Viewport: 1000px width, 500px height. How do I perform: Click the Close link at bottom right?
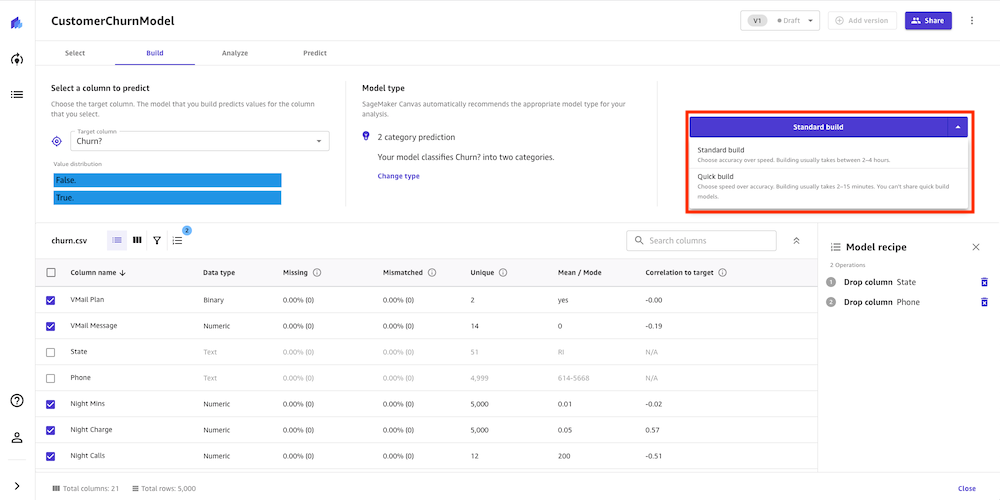(x=967, y=489)
